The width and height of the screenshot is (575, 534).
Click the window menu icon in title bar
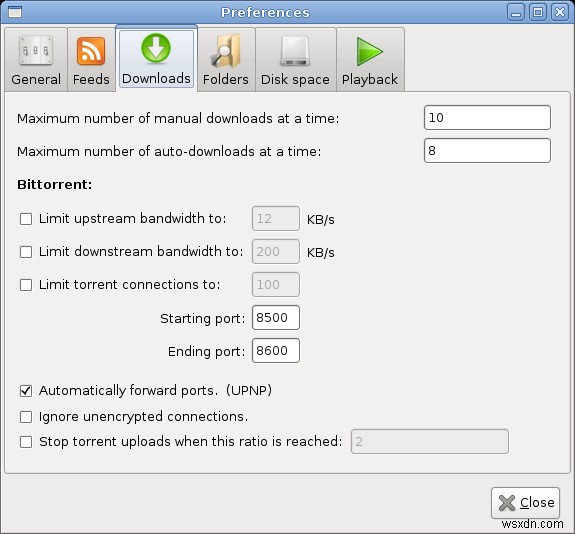click(15, 12)
